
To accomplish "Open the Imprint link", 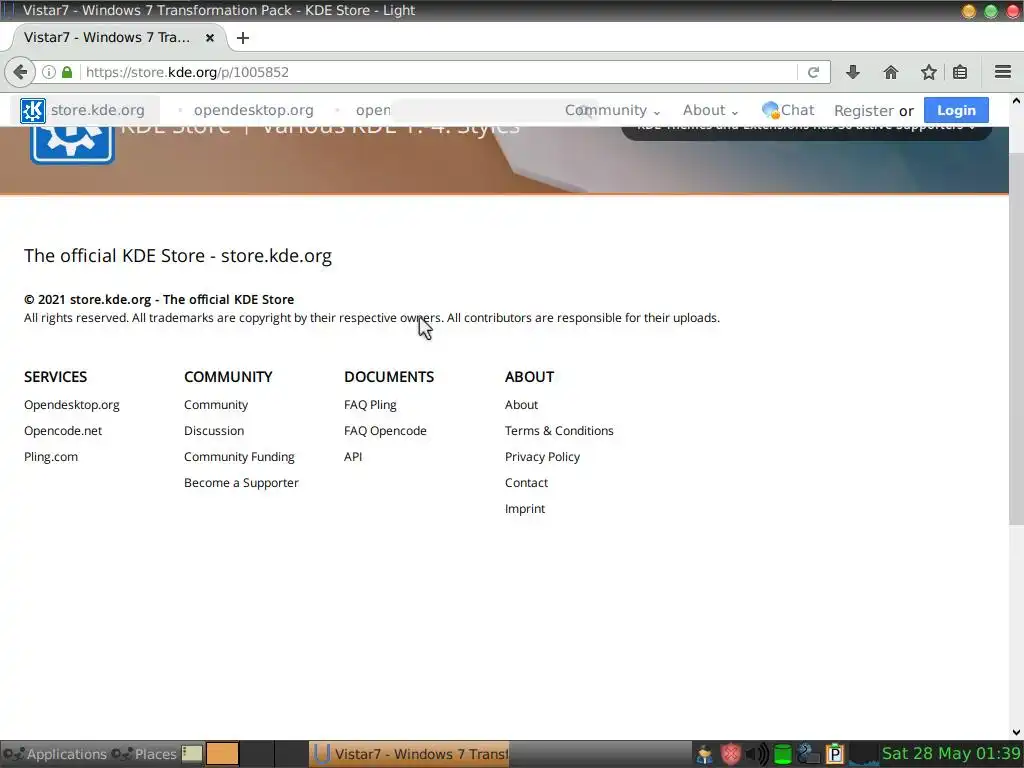I will tap(524, 509).
